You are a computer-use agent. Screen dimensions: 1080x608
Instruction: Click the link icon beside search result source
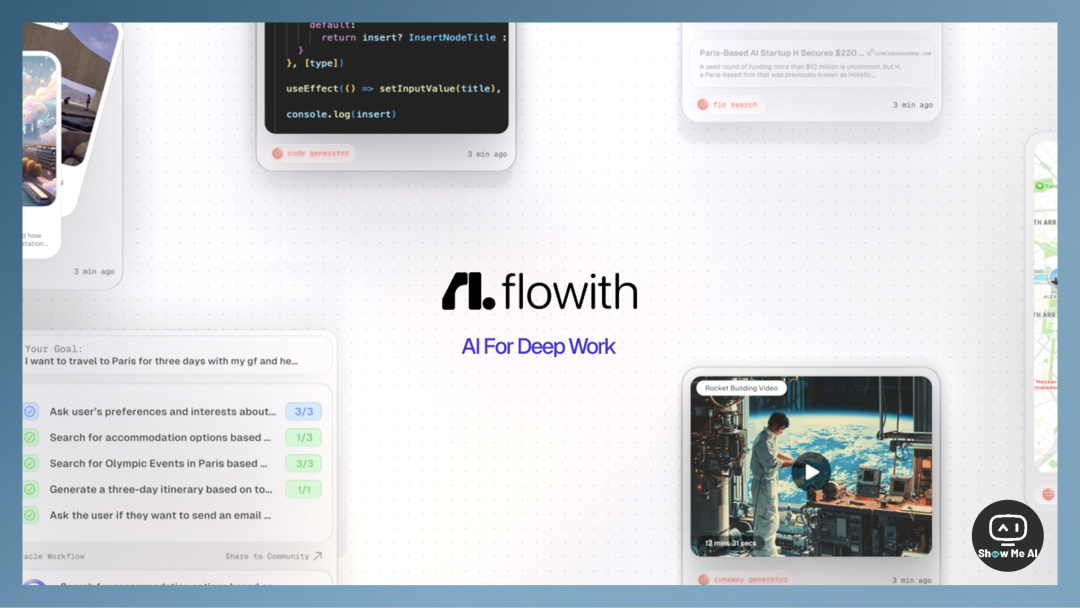870,53
